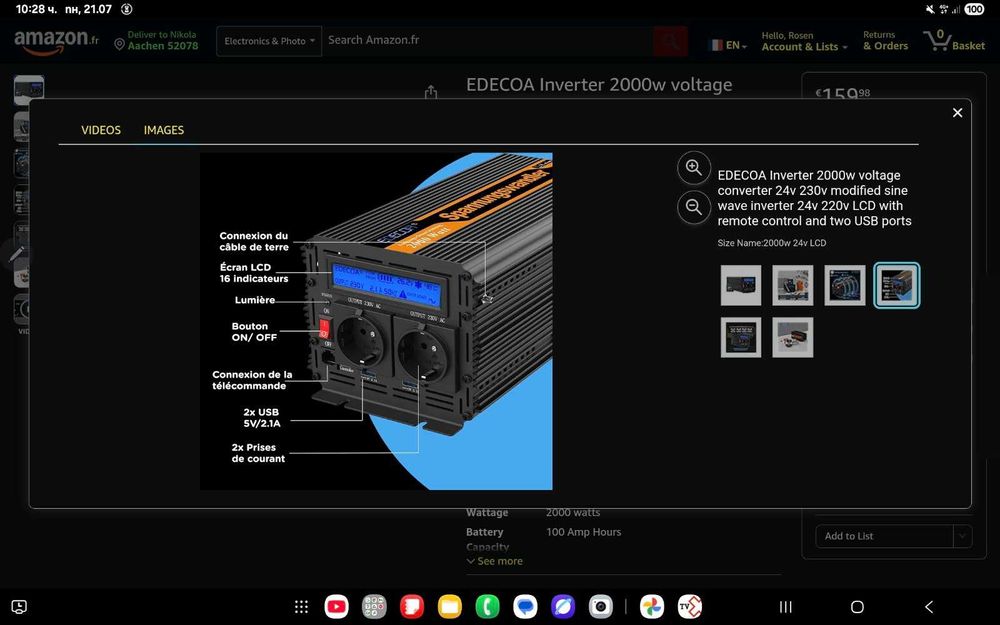1000x625 pixels.
Task: Select top product thumbnail in background sidebar
Action: pyautogui.click(x=29, y=90)
